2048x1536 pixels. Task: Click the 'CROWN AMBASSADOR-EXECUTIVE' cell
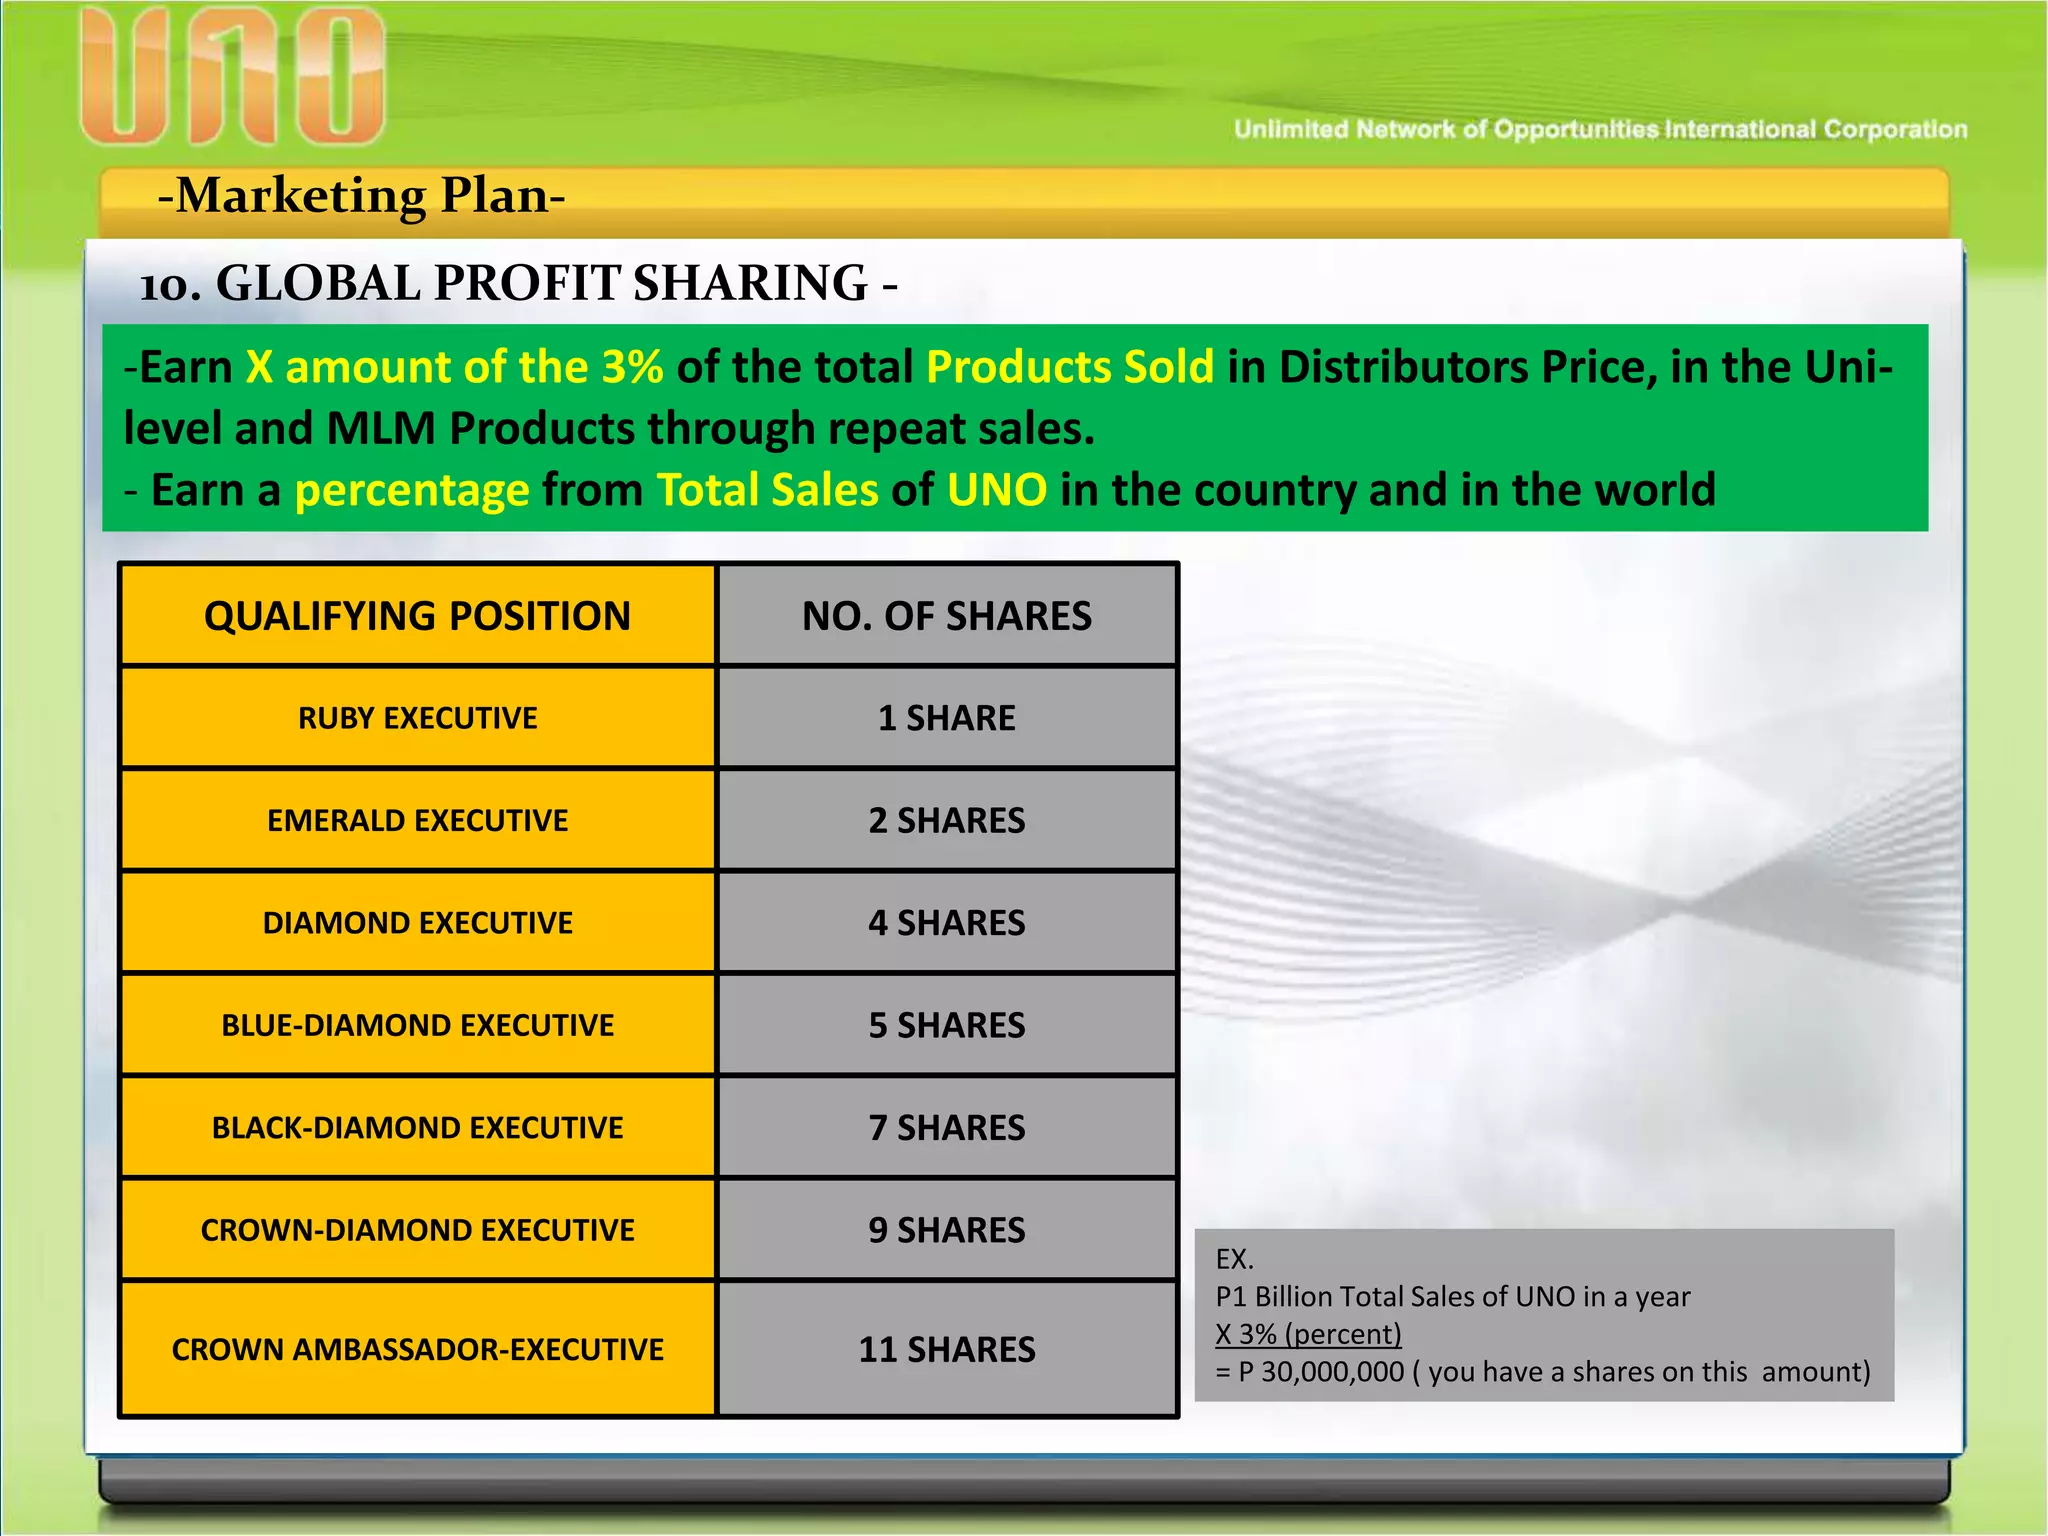tap(418, 1349)
